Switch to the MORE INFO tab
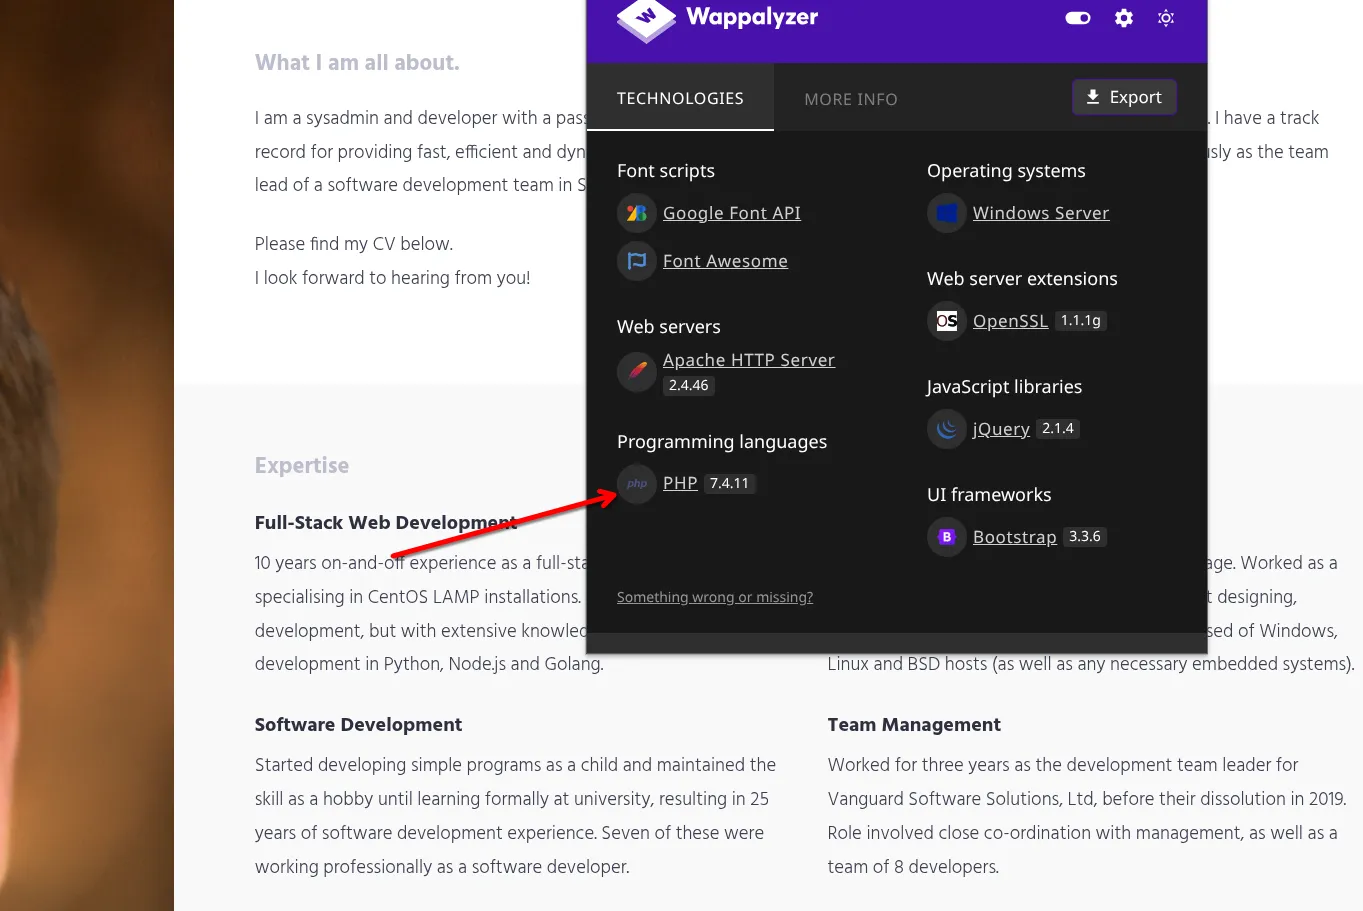The height and width of the screenshot is (911, 1363). (851, 99)
